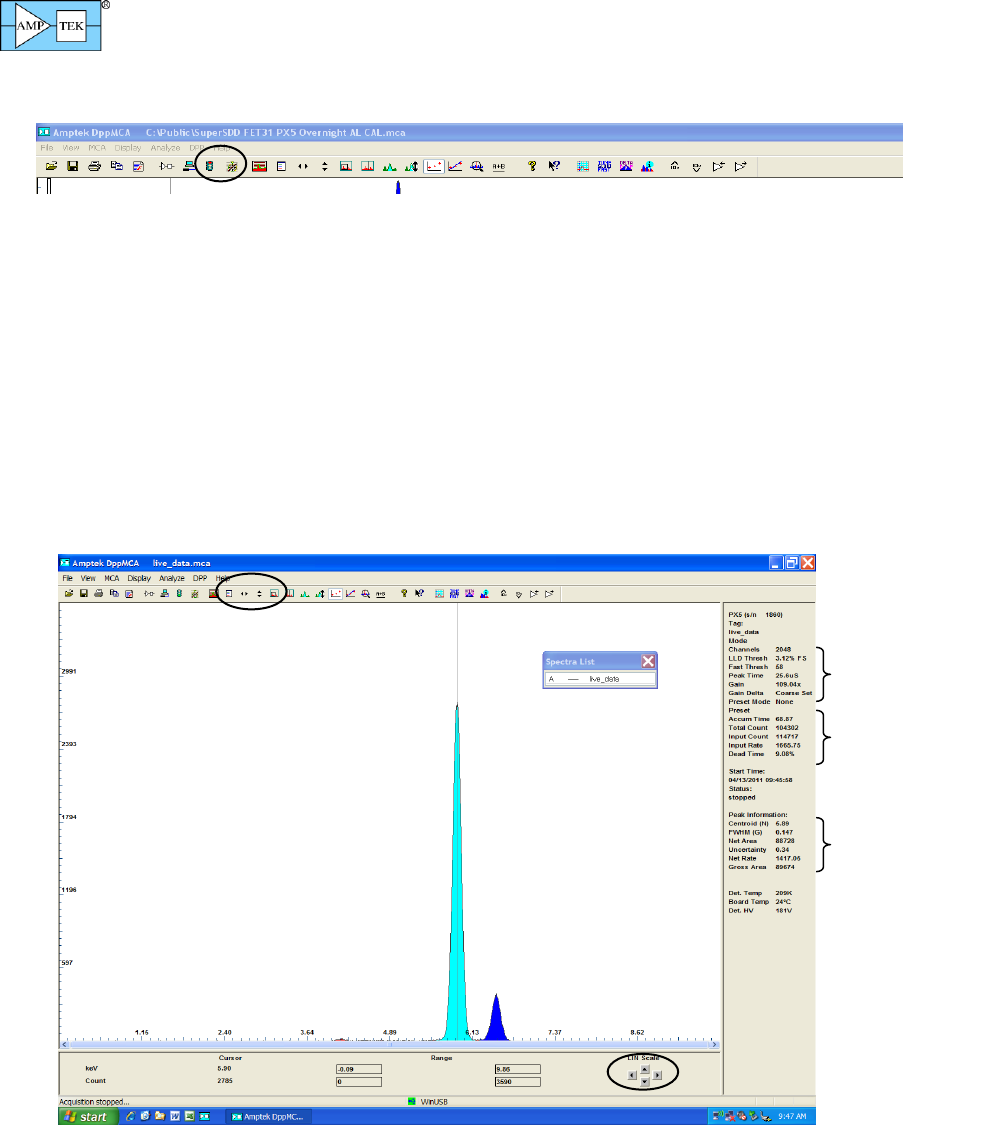
Task: Click the What's This pointer-help icon in live_data toolbar
Action: click(x=419, y=593)
